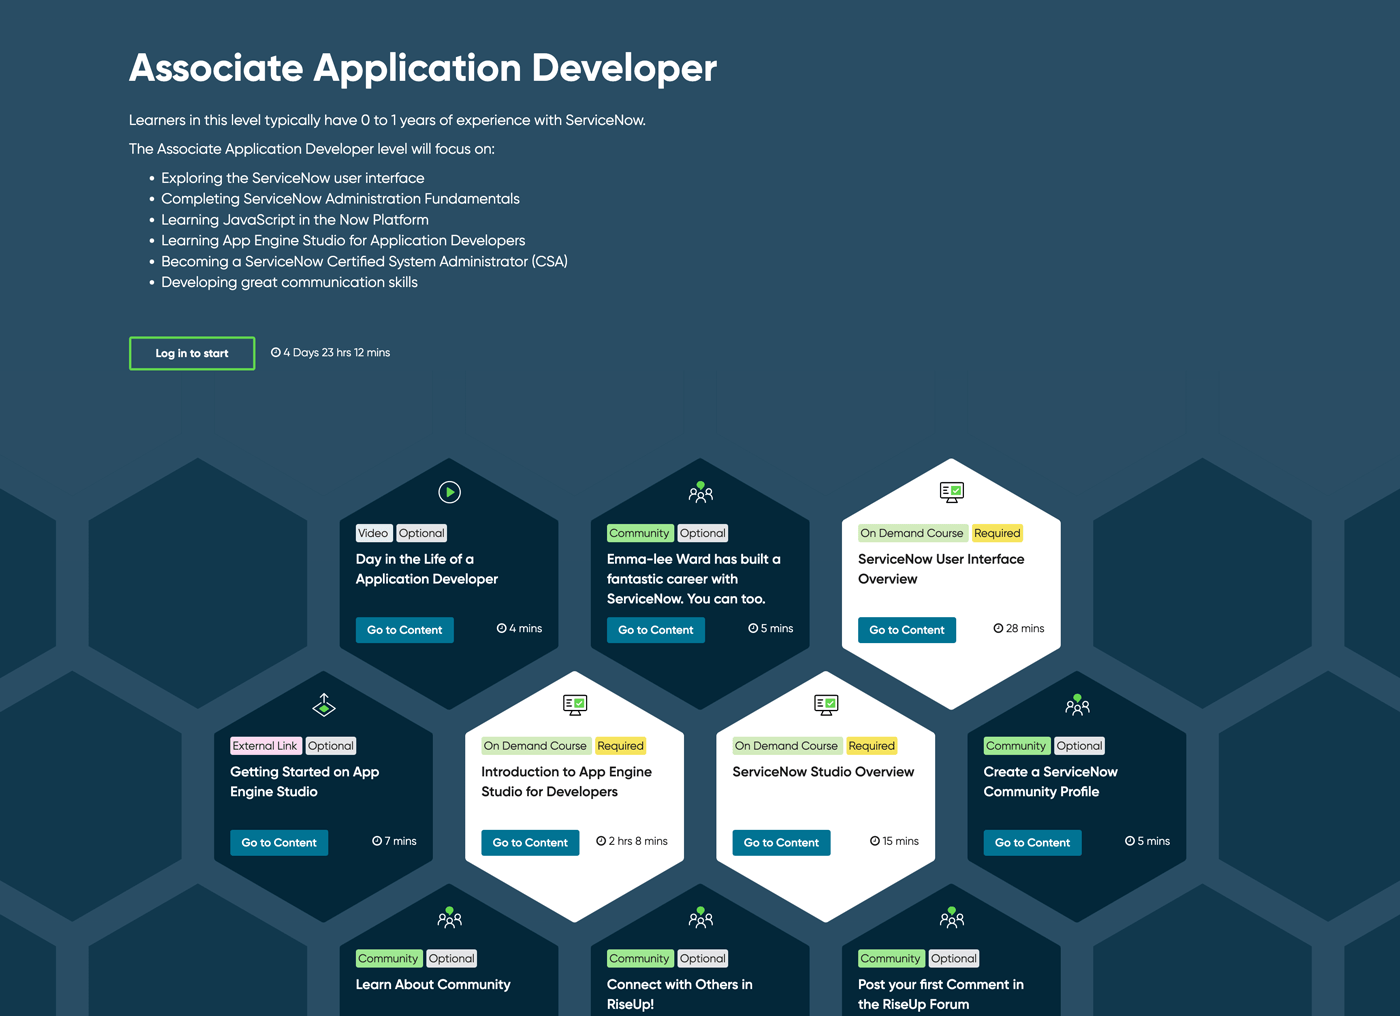Click Optional tag on Create a ServiceNow Community Profile
The image size is (1400, 1016).
pos(1080,746)
